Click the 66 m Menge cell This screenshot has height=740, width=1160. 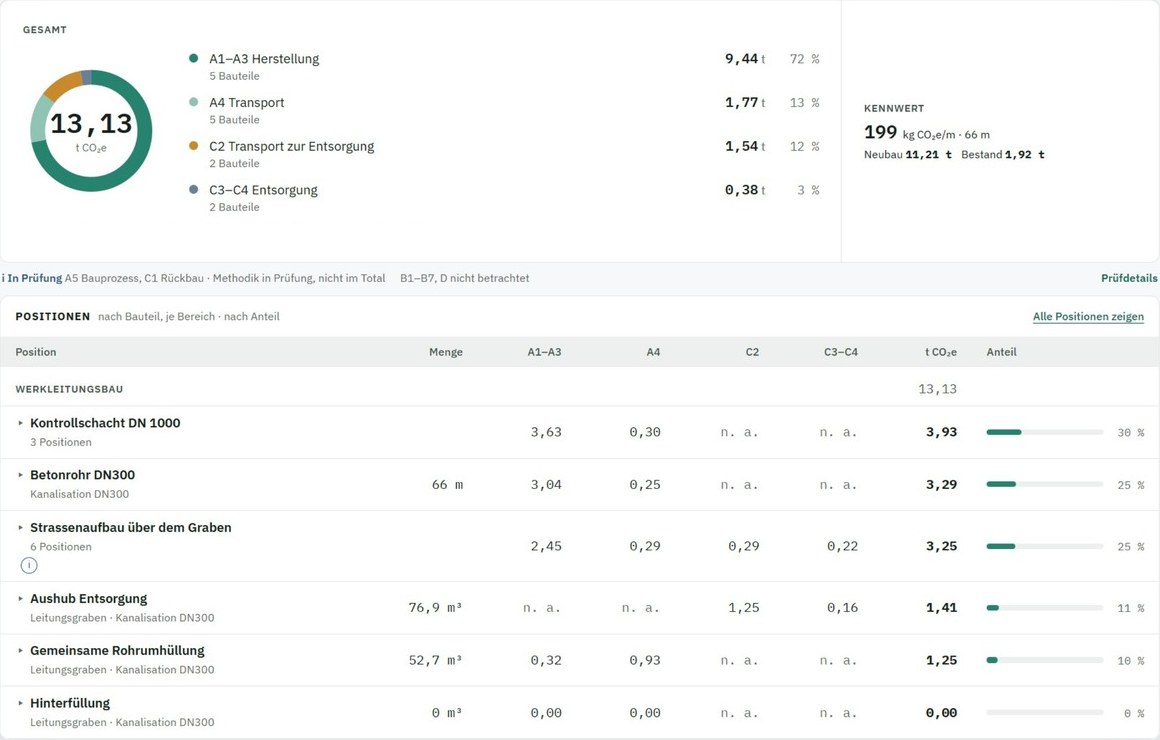tap(447, 485)
